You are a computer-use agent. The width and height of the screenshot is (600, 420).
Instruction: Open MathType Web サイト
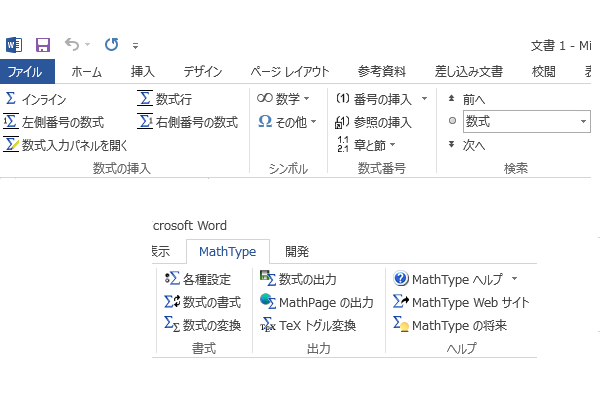tap(461, 302)
